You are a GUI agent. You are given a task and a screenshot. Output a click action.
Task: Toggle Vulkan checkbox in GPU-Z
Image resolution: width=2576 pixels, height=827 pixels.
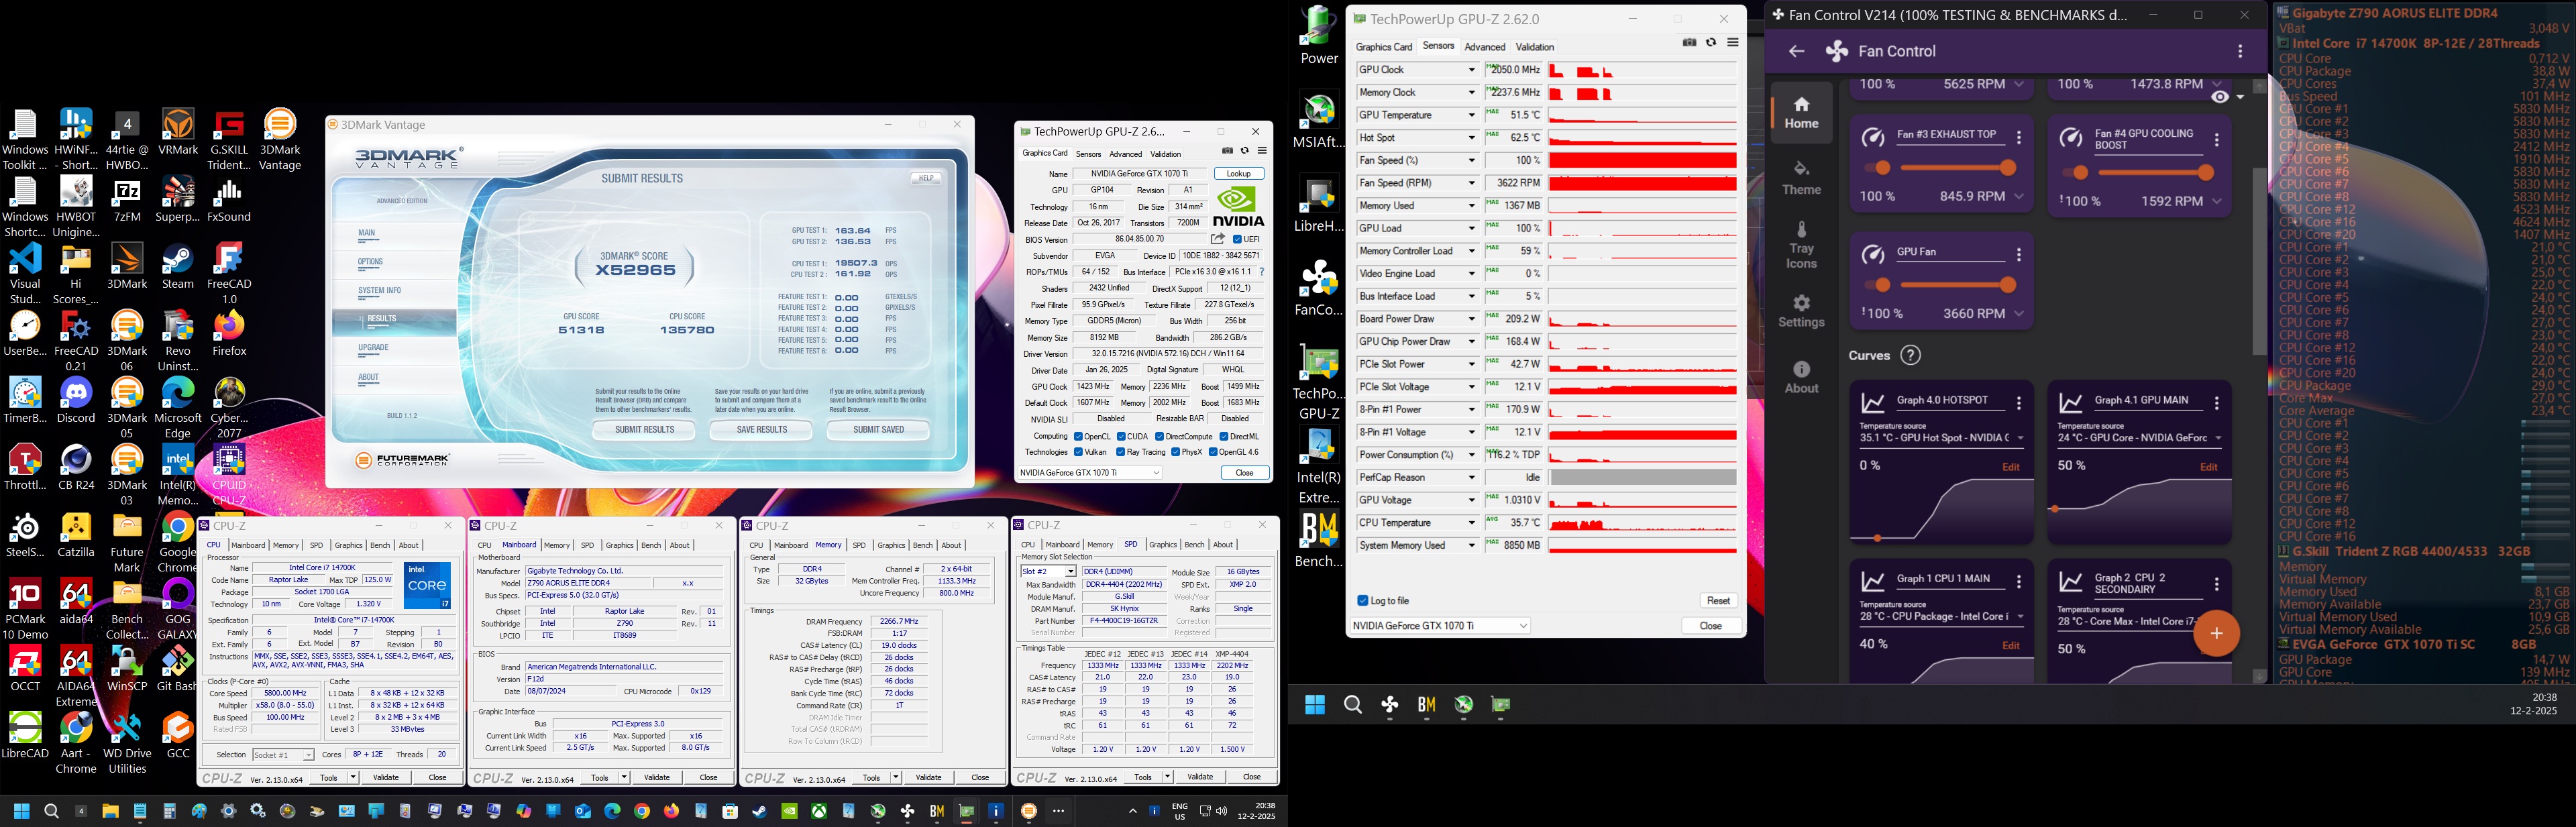point(1079,452)
